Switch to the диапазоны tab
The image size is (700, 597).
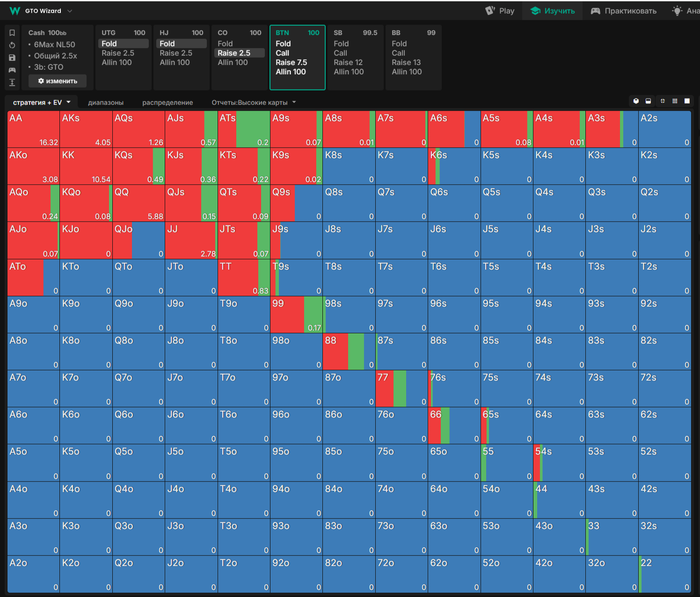[106, 102]
